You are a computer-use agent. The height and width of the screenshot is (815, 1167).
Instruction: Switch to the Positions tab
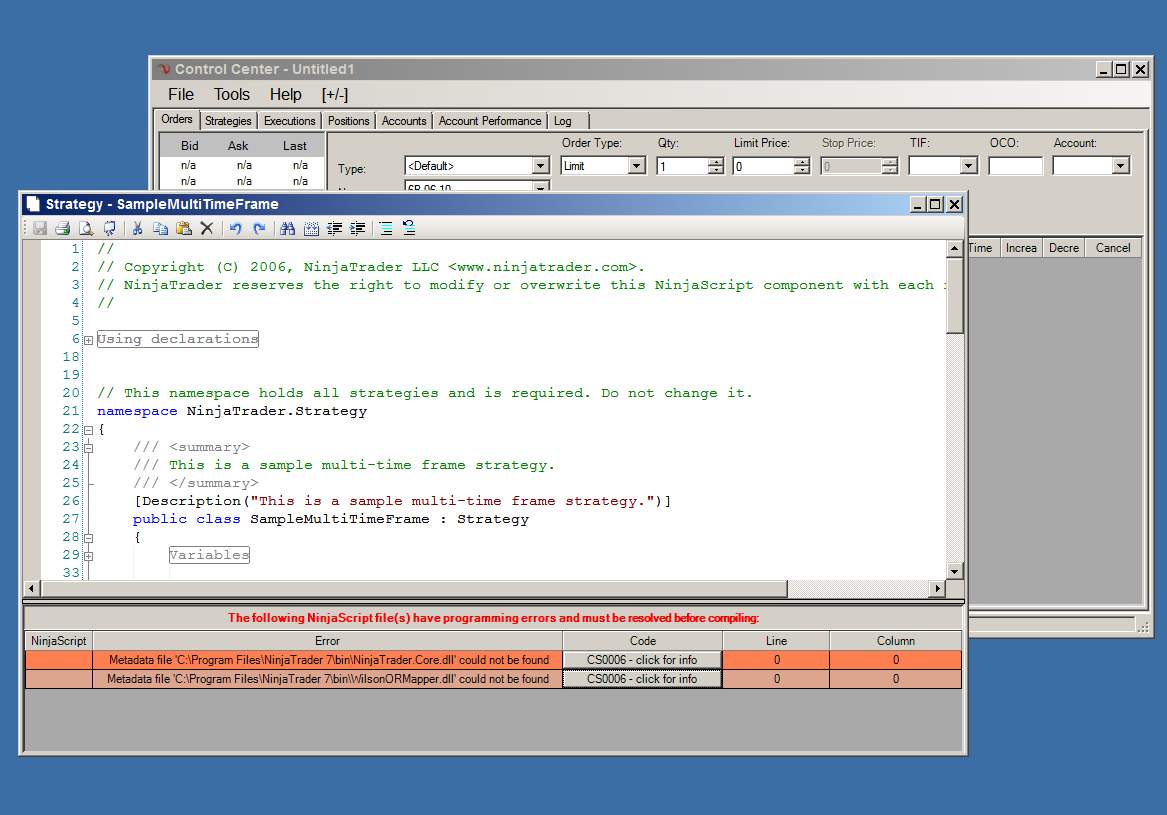(x=348, y=121)
